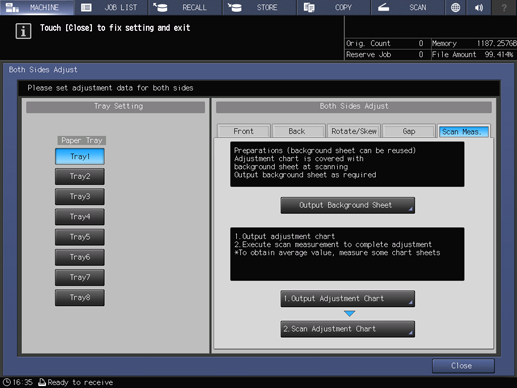This screenshot has height=388, width=517.
Task: Click the 16:35 time display
Action: (x=23, y=382)
